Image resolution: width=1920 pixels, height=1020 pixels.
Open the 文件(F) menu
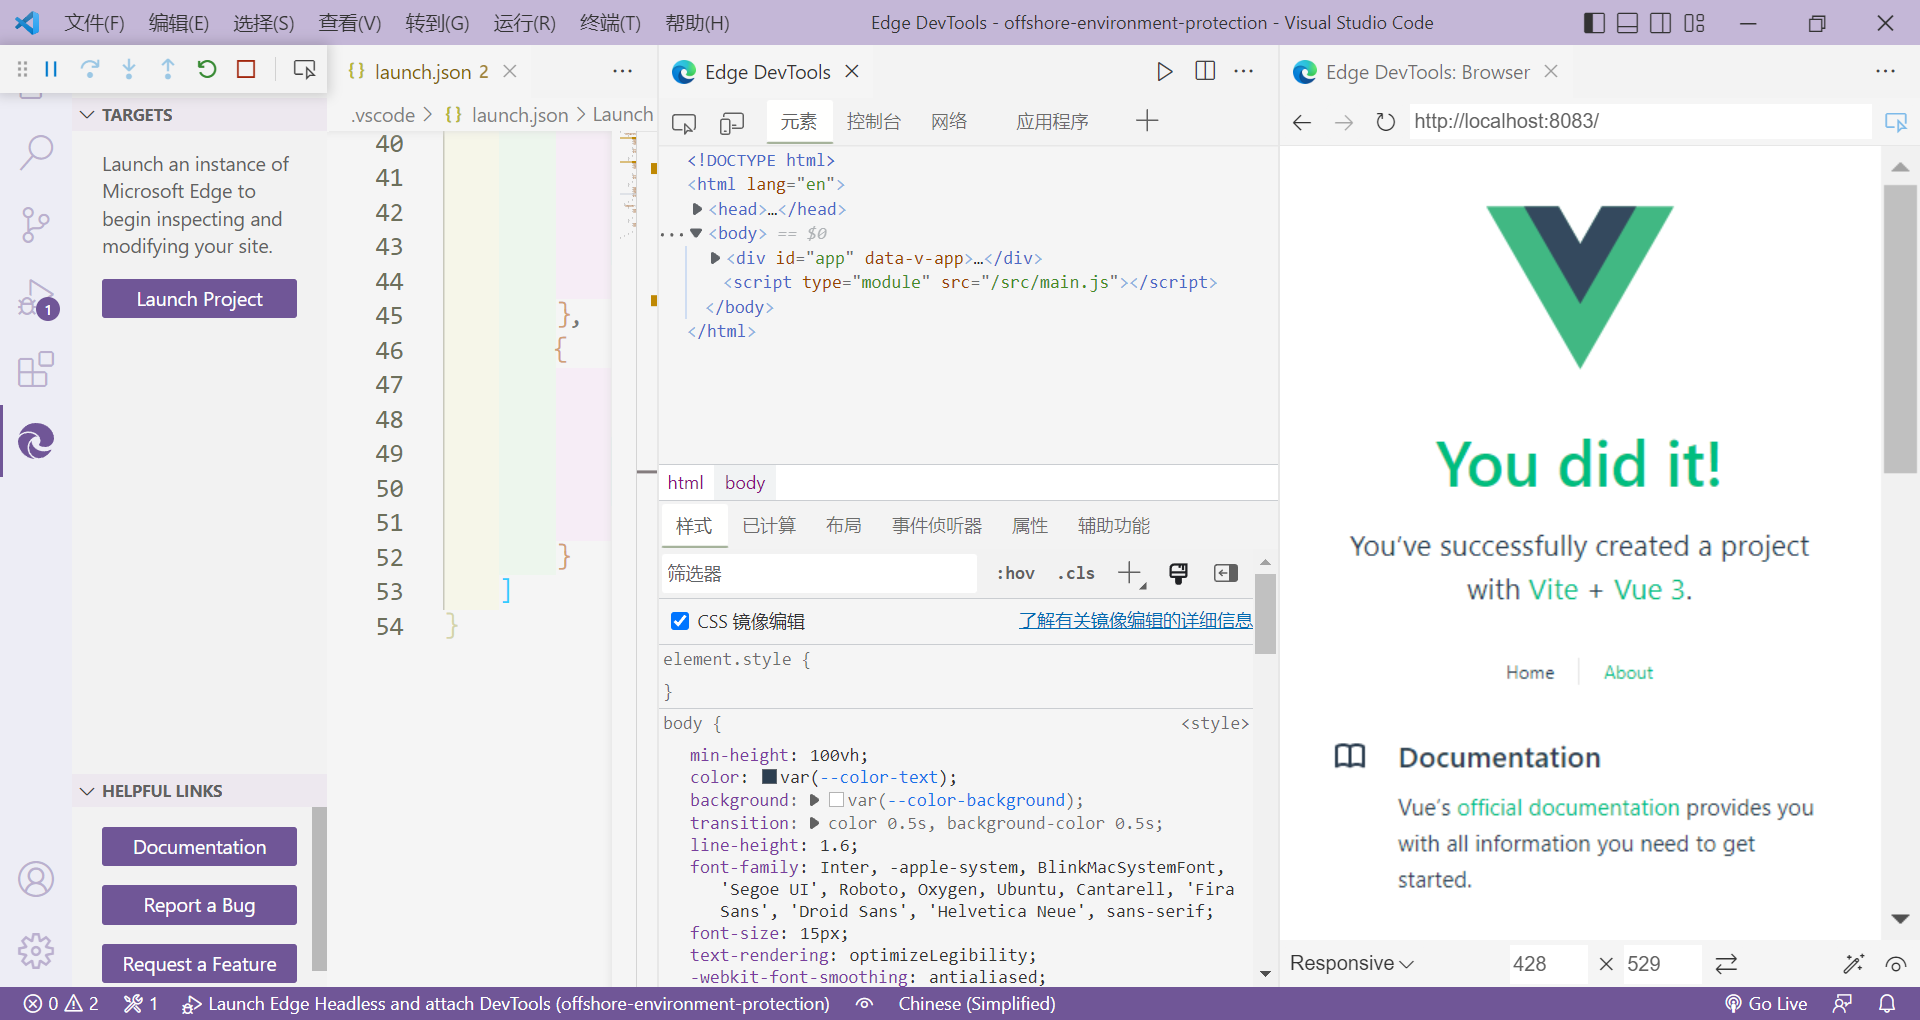[94, 22]
